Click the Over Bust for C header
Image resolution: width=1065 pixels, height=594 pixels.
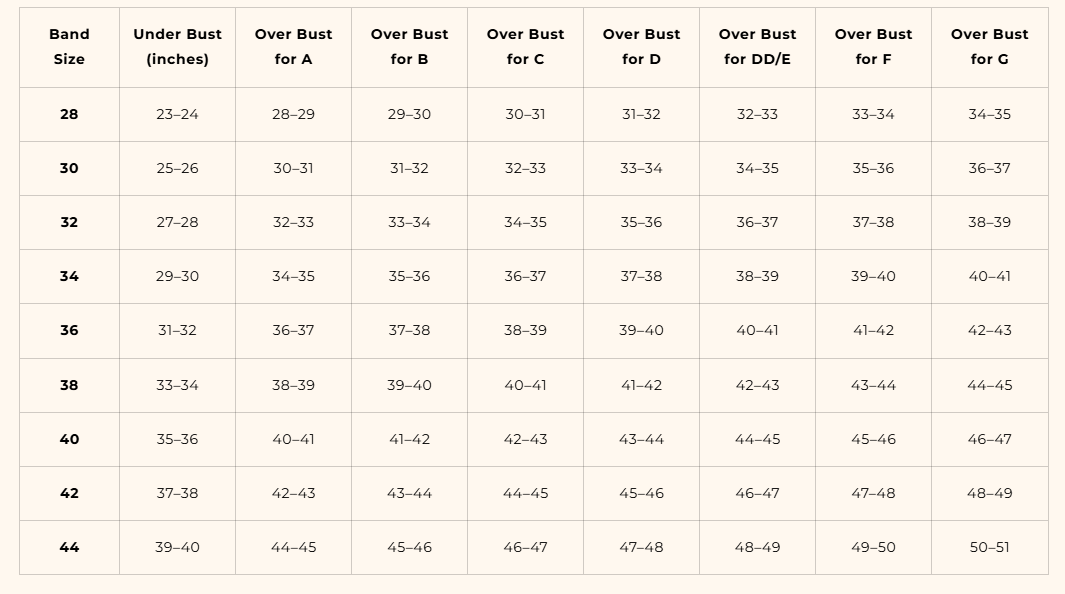pyautogui.click(x=525, y=47)
